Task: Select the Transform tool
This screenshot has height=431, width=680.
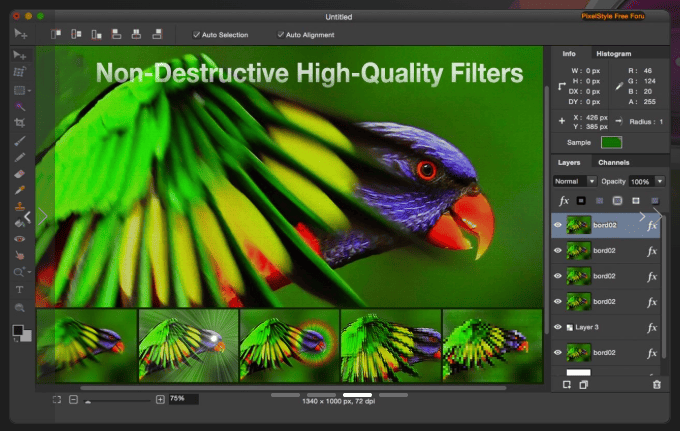Action: pyautogui.click(x=20, y=72)
